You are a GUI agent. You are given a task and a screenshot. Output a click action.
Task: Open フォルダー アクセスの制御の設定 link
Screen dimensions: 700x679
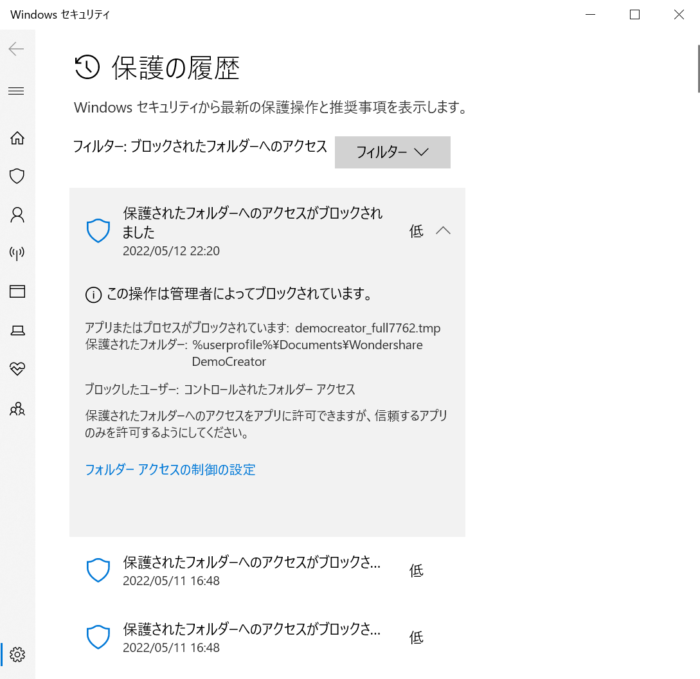170,470
